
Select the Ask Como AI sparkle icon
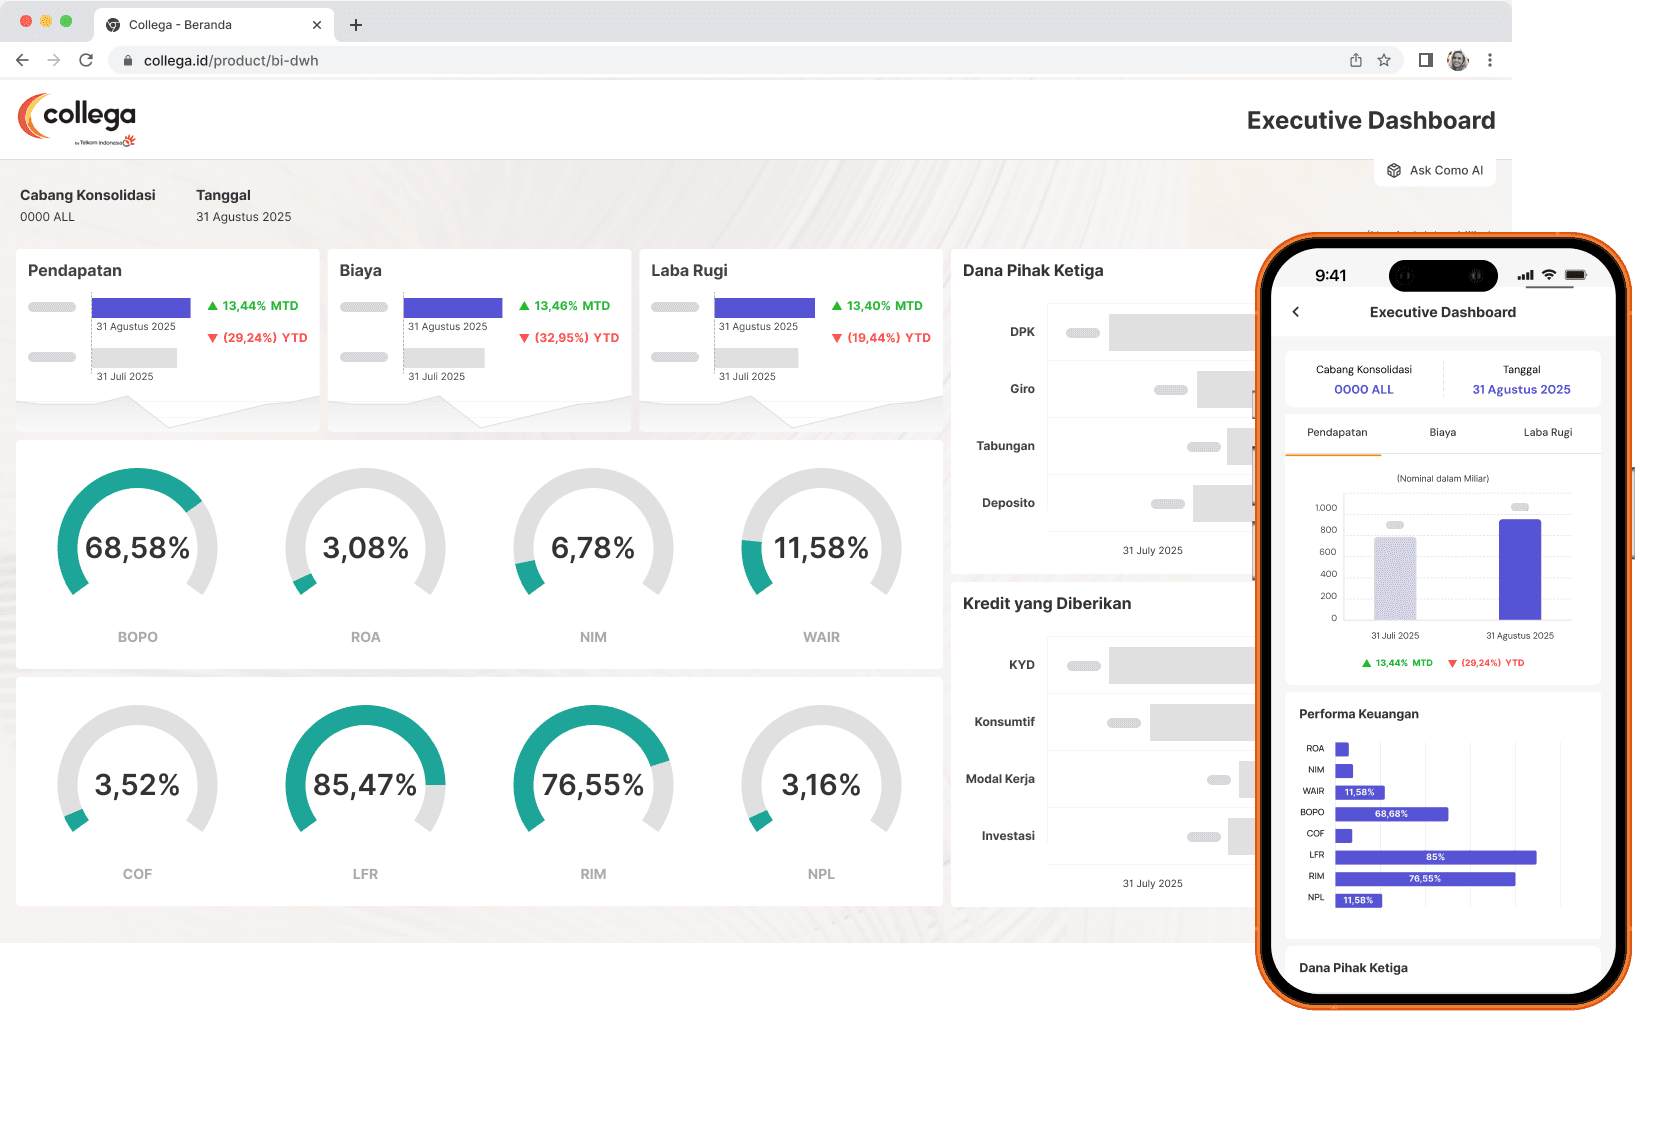tap(1393, 170)
